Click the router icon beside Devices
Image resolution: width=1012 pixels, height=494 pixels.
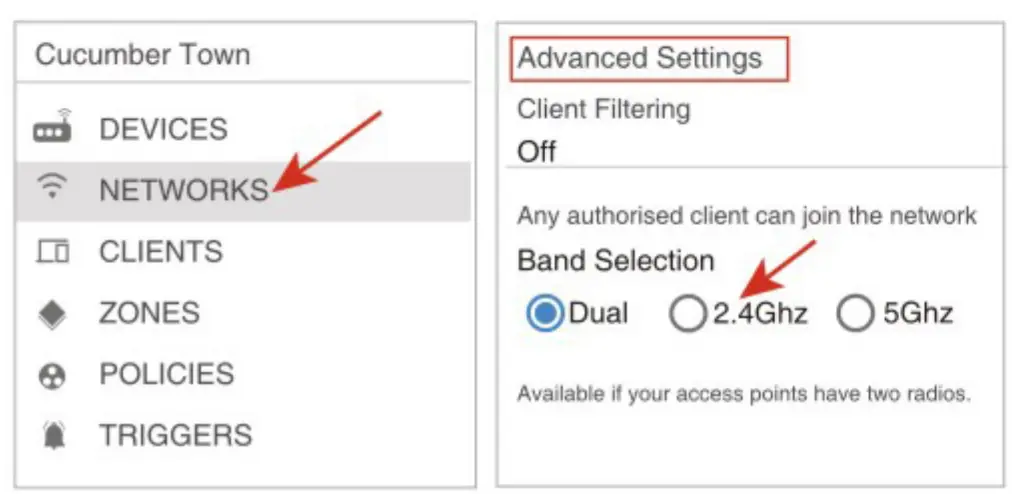click(53, 130)
